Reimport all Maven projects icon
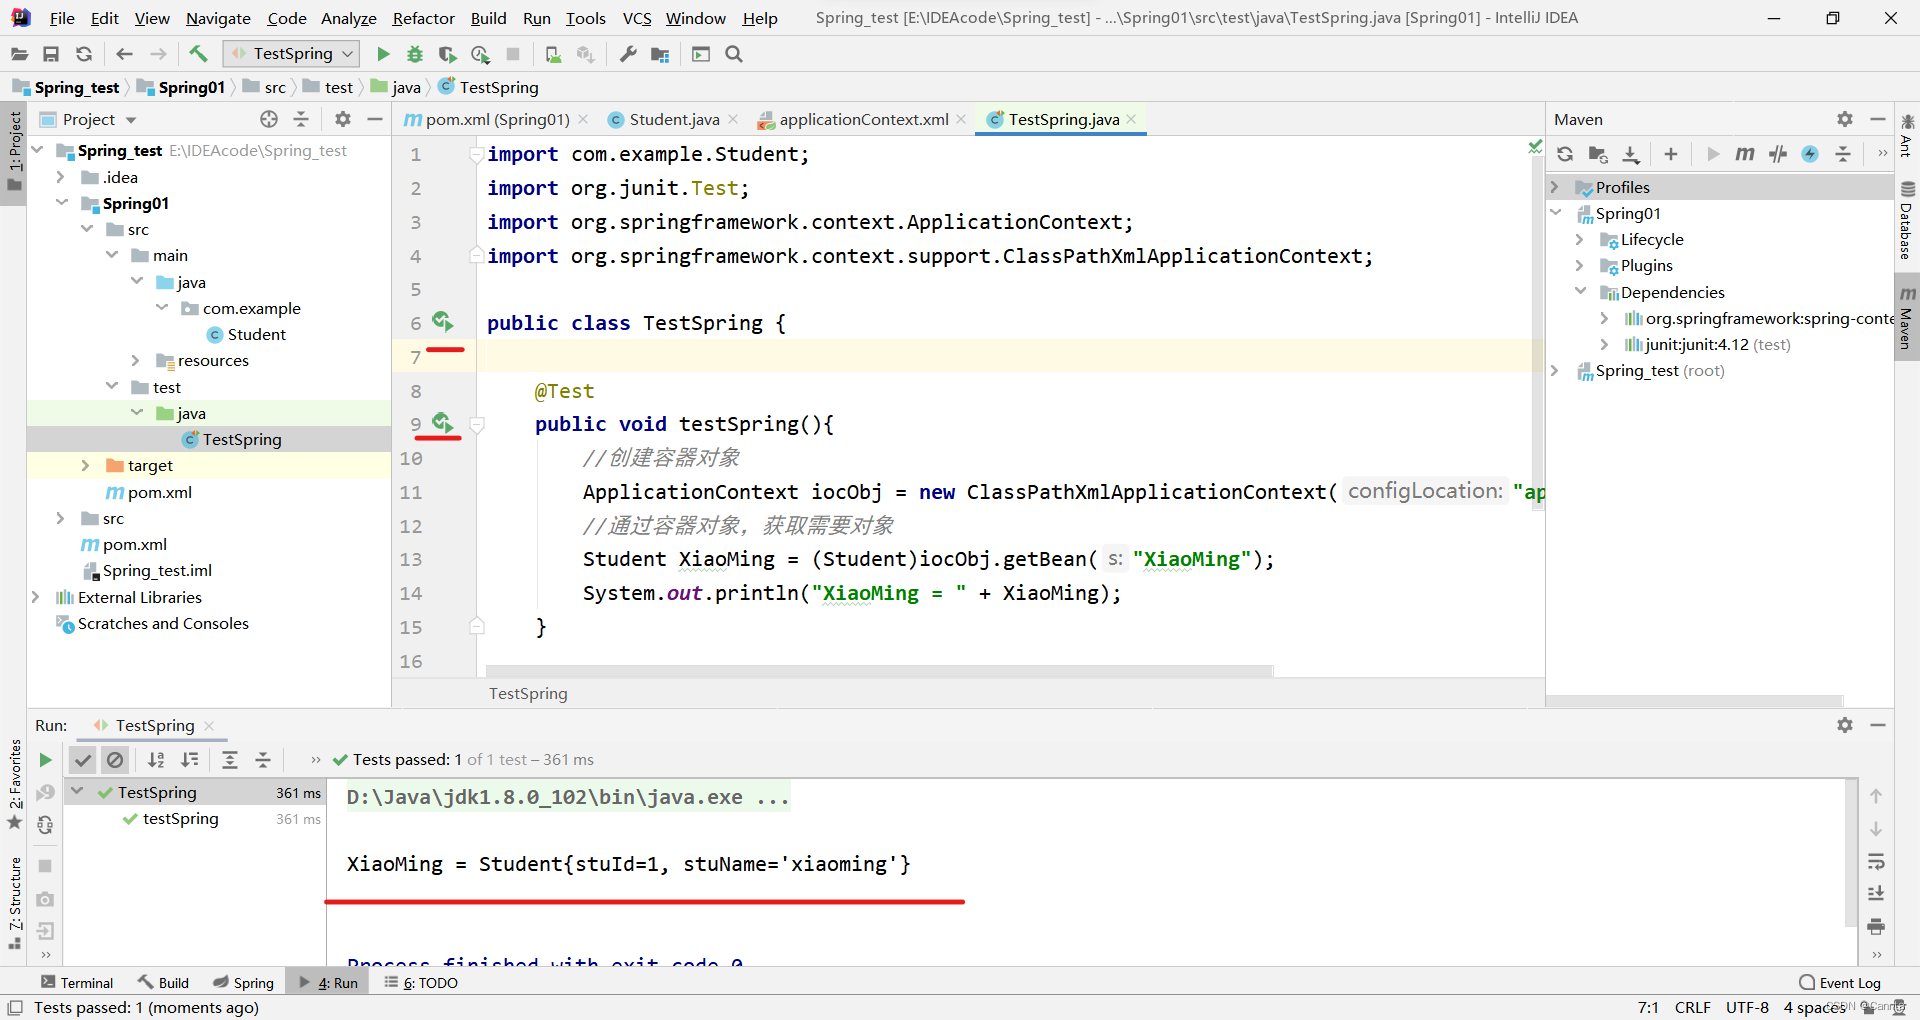This screenshot has width=1920, height=1020. 1565,154
